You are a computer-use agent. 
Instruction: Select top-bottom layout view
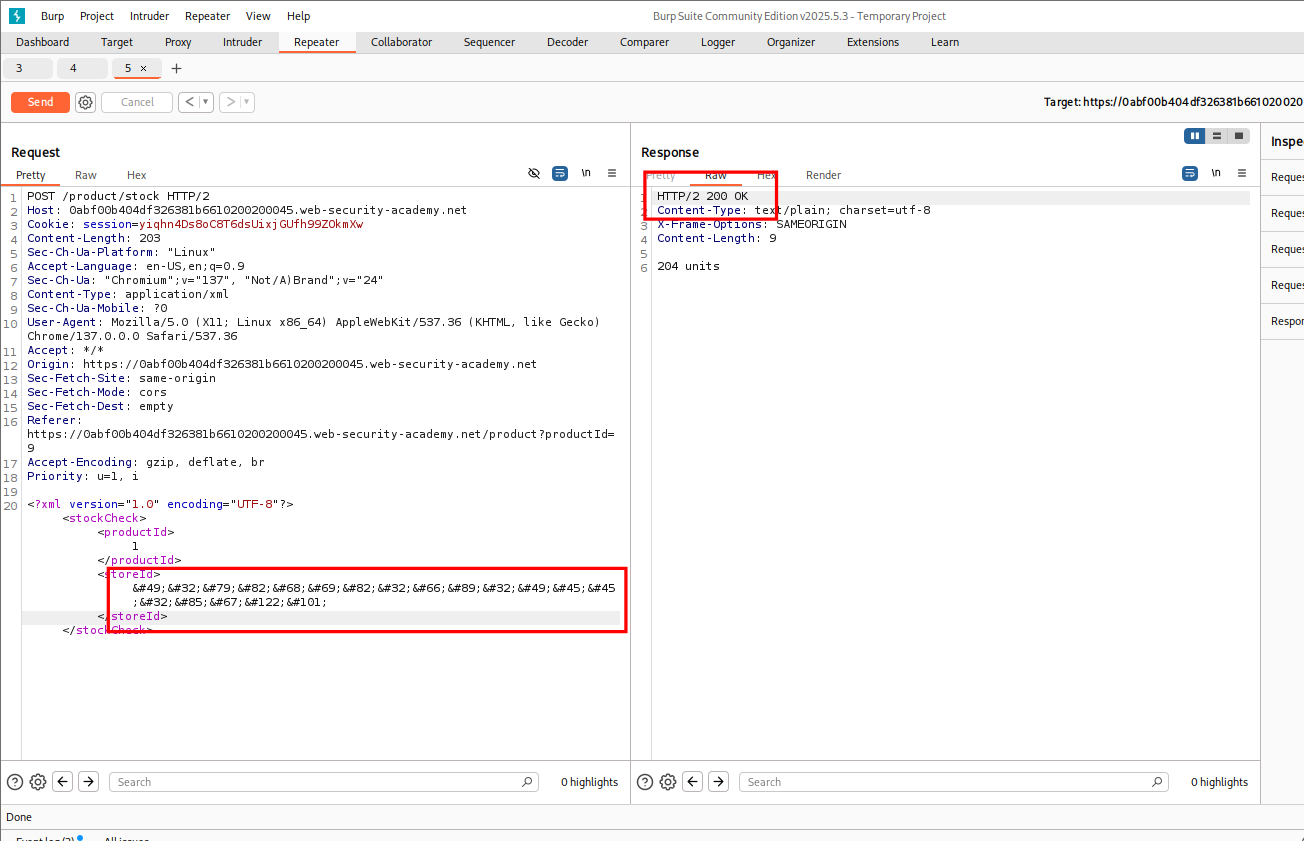click(1217, 136)
